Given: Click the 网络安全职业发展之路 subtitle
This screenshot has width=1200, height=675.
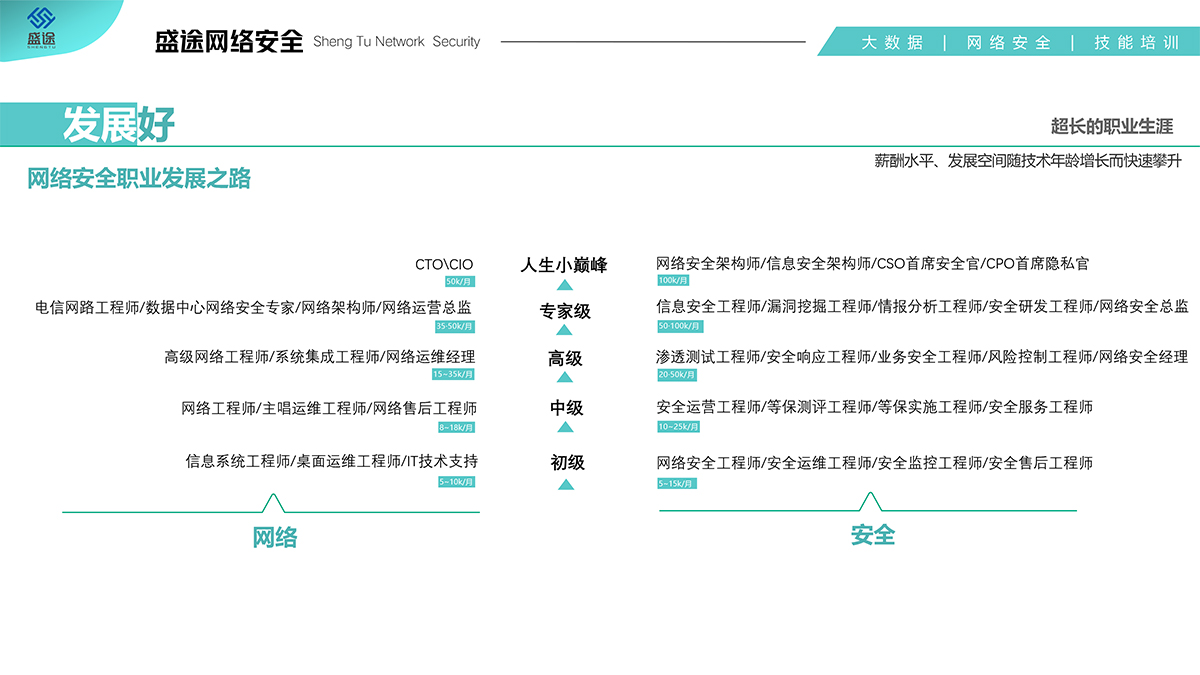Looking at the screenshot, I should 139,179.
